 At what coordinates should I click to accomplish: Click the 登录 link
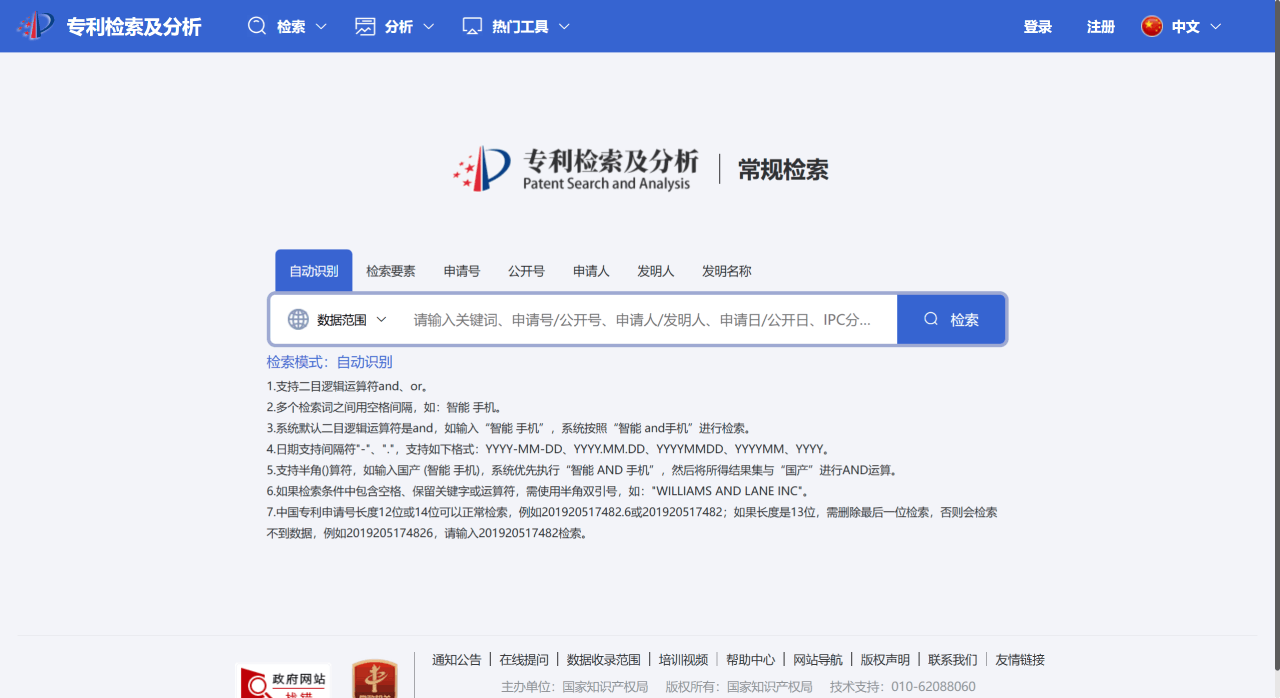tap(1037, 27)
